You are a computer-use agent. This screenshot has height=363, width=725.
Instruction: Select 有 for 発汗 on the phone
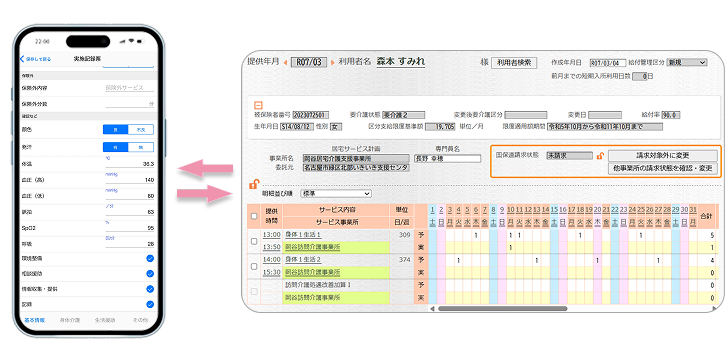[x=116, y=147]
